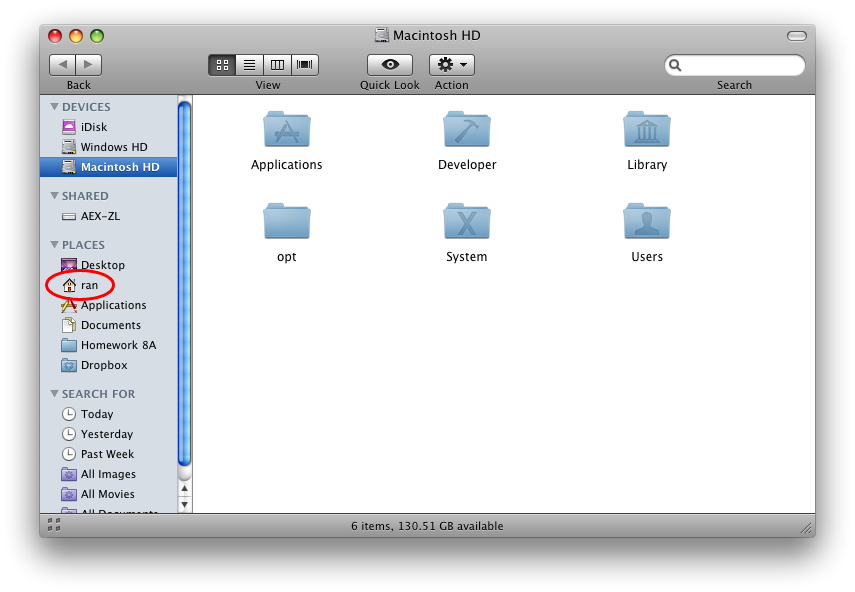Select iDisk in the sidebar

[x=109, y=127]
